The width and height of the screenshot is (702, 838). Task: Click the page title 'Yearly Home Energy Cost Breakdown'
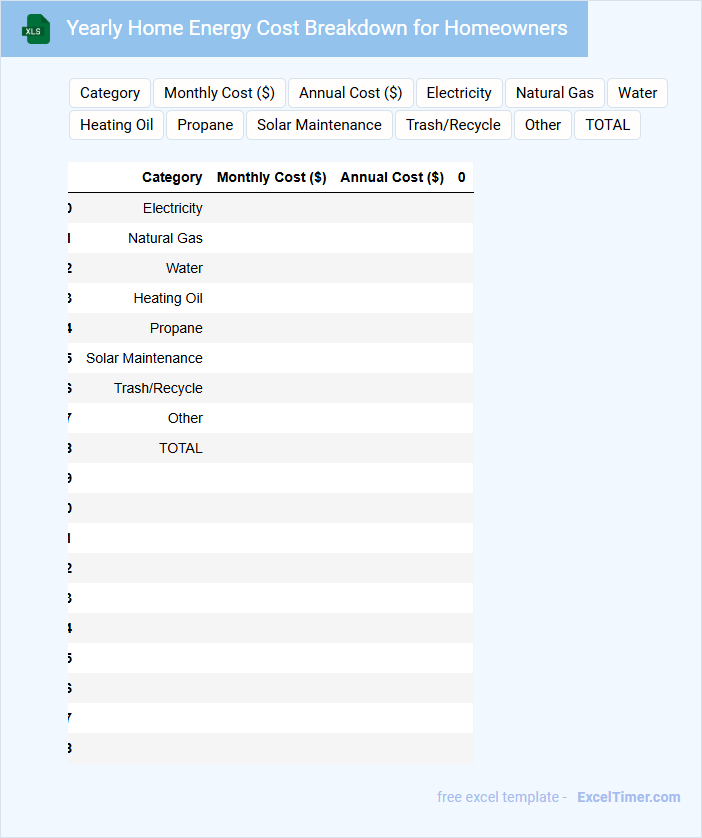click(x=317, y=28)
